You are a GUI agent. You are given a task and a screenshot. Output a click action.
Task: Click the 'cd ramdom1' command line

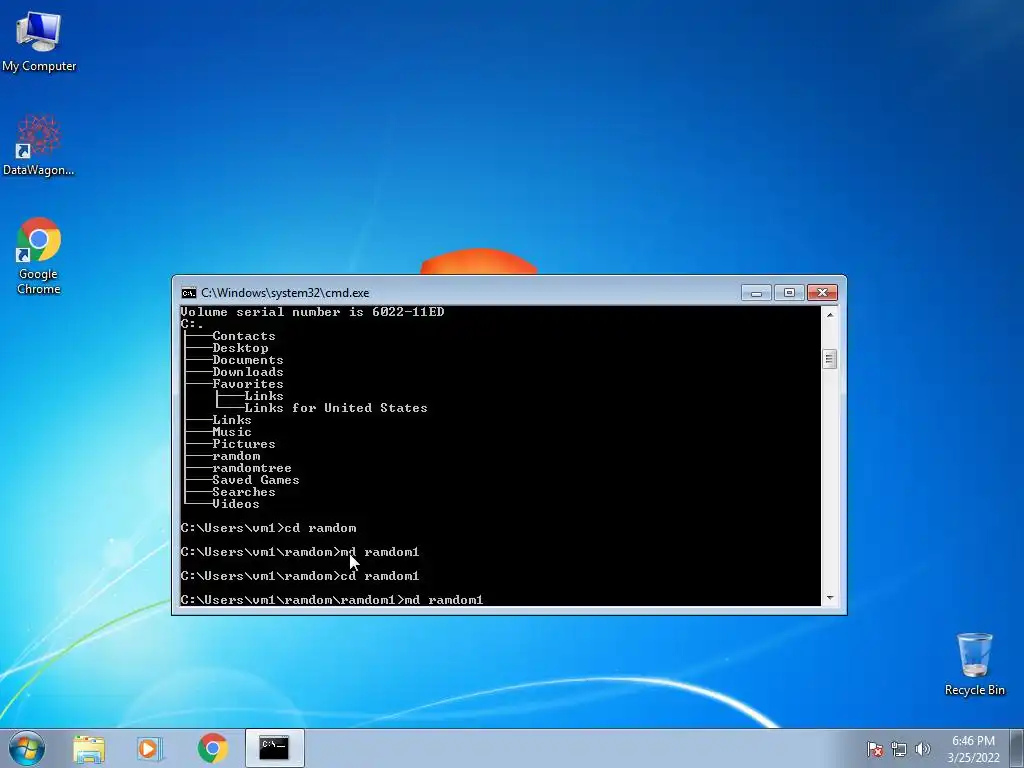point(300,575)
